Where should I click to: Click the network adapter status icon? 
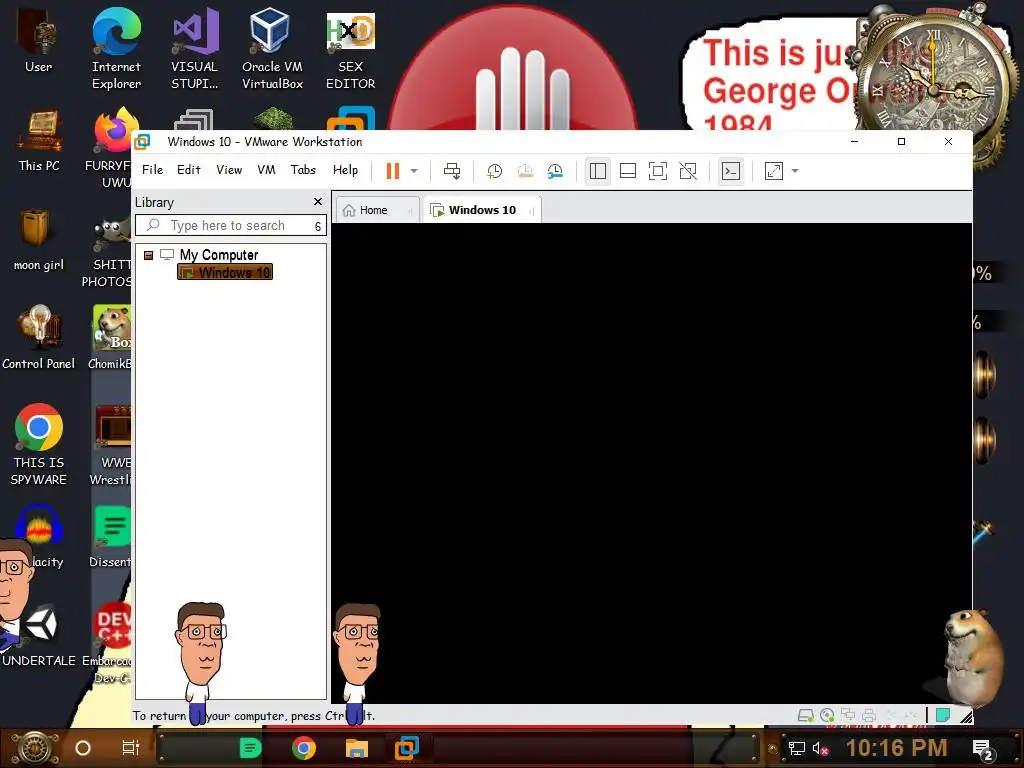848,716
